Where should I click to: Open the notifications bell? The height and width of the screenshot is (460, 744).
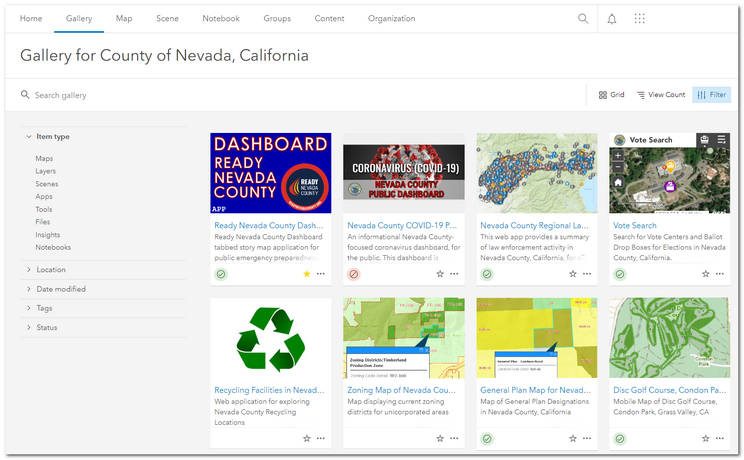click(612, 19)
